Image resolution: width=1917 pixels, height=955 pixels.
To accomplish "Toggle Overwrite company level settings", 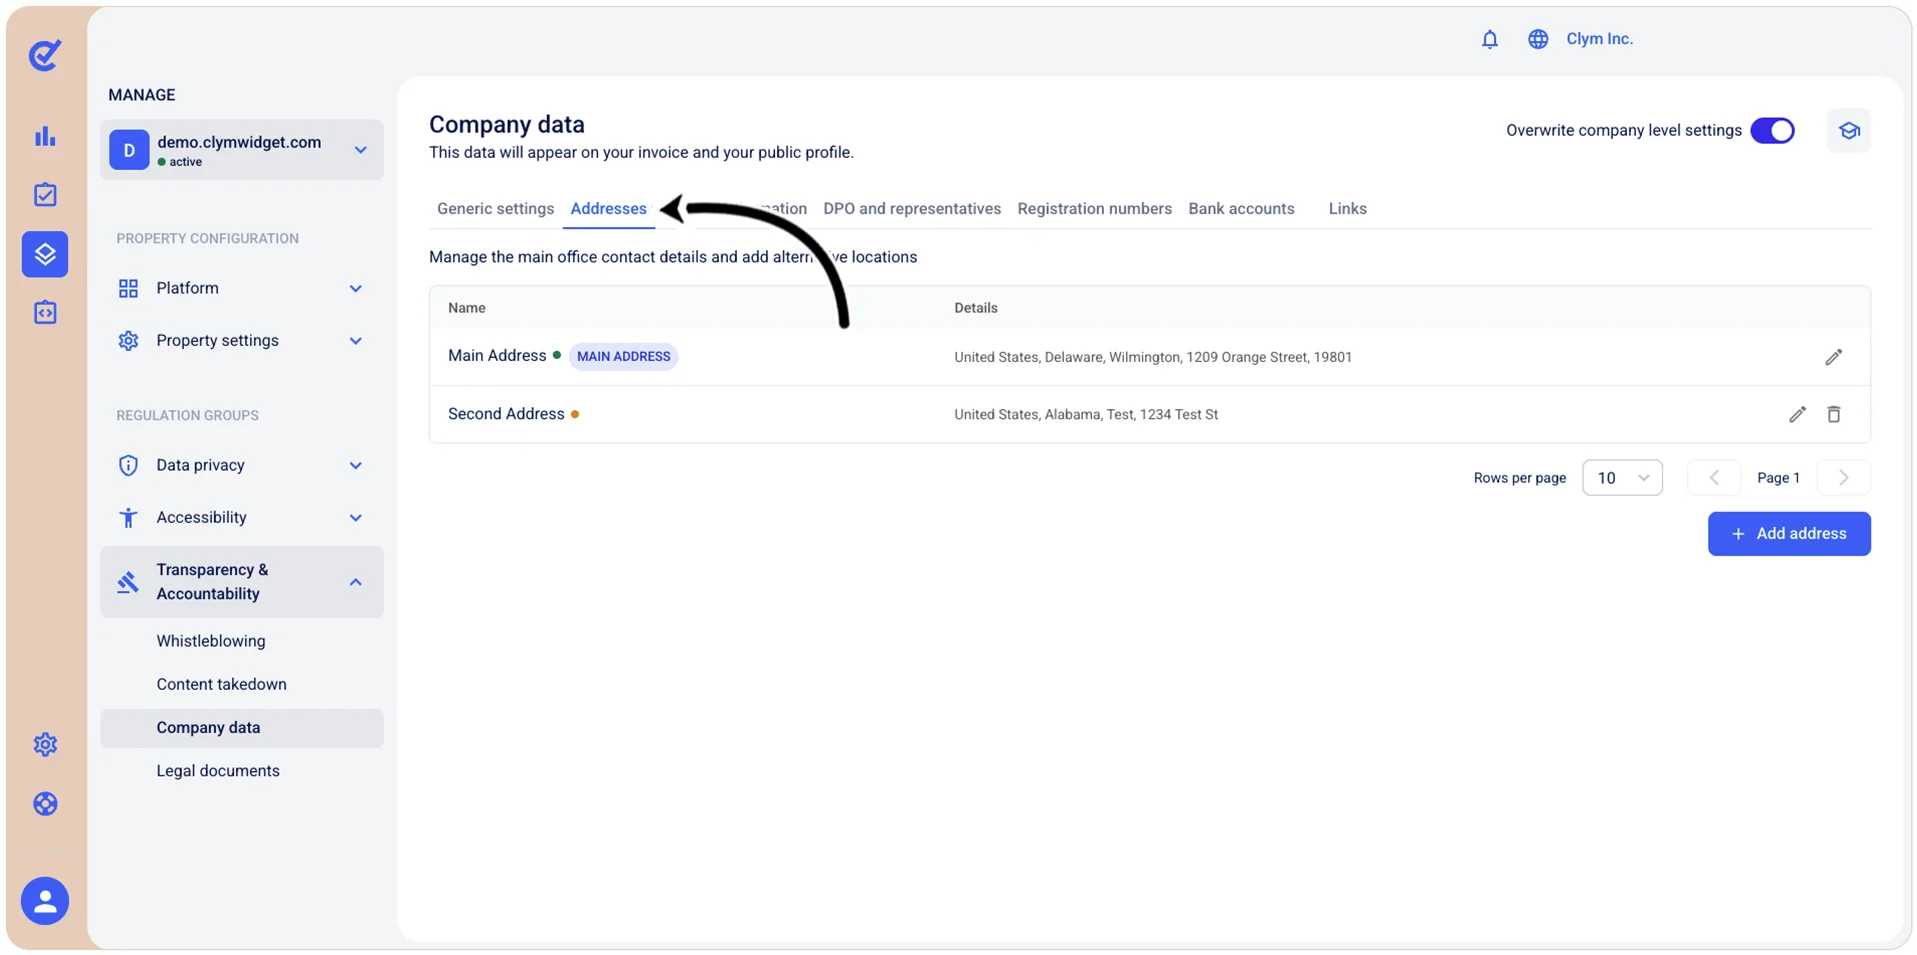I will 1772,131.
